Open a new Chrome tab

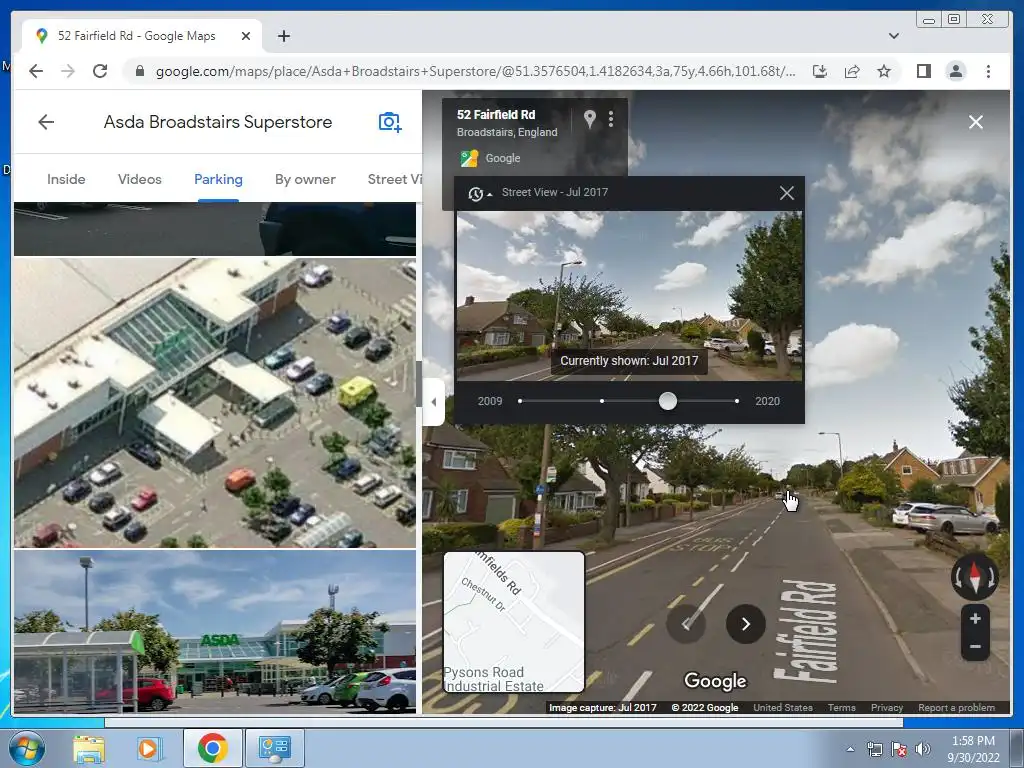coord(283,37)
